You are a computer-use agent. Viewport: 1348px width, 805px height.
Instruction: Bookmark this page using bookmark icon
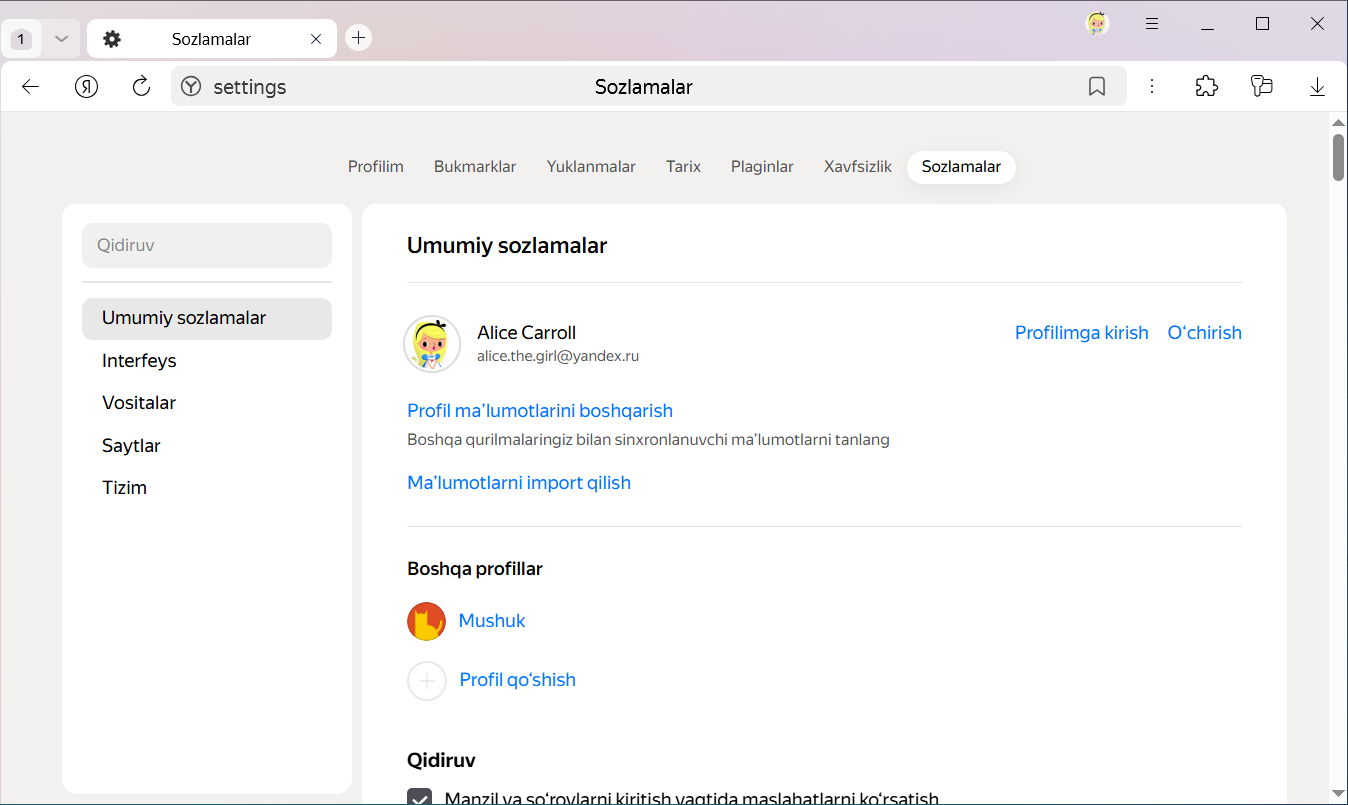coord(1097,87)
